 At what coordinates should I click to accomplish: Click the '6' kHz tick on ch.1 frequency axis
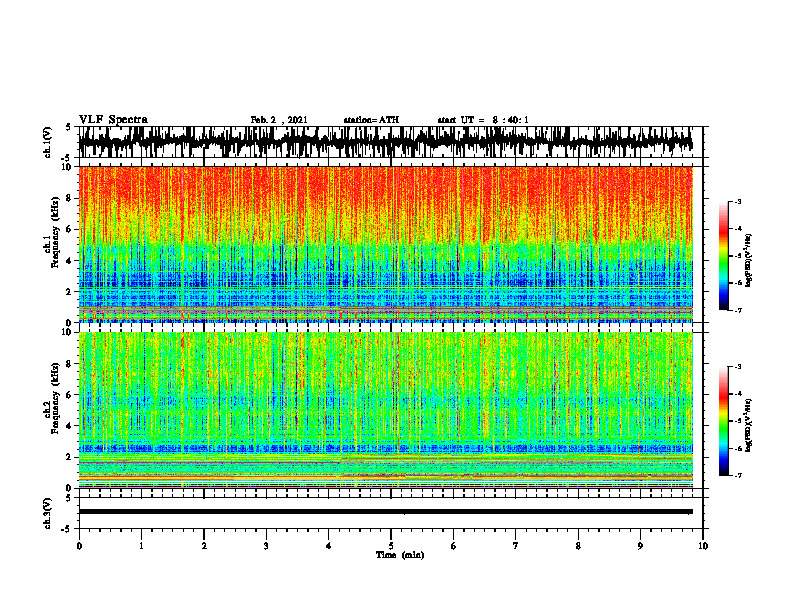coord(70,229)
